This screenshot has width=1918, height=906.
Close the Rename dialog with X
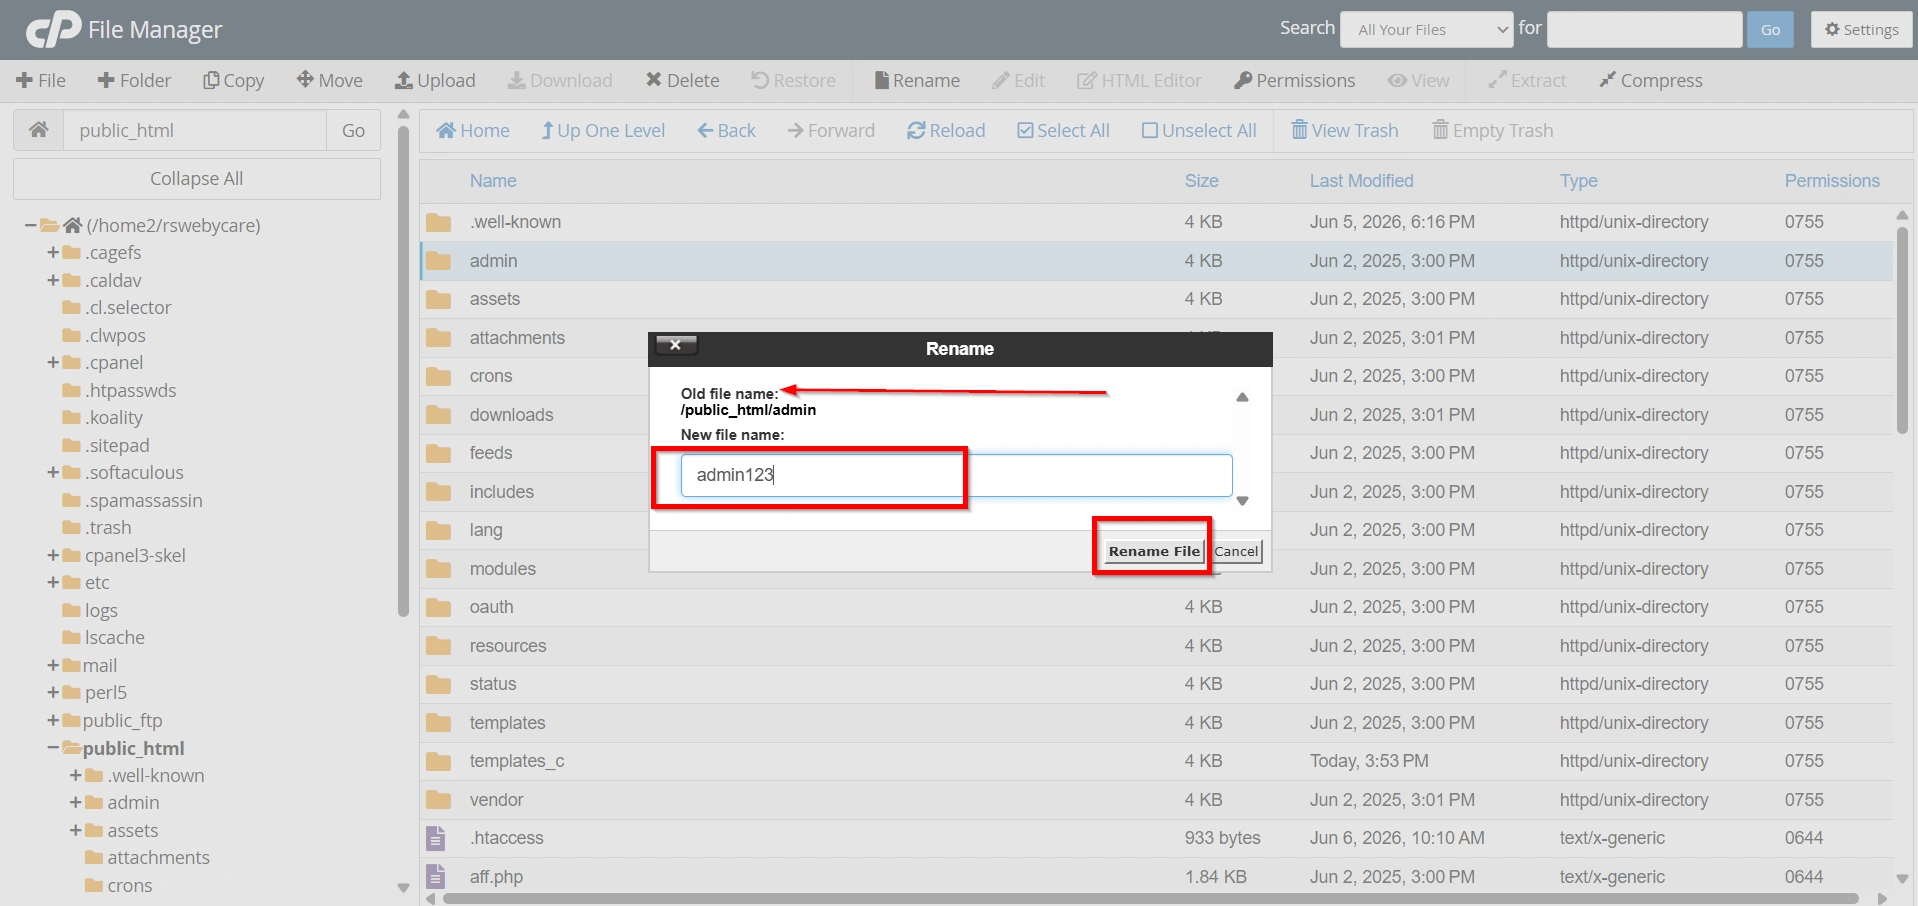tap(676, 344)
